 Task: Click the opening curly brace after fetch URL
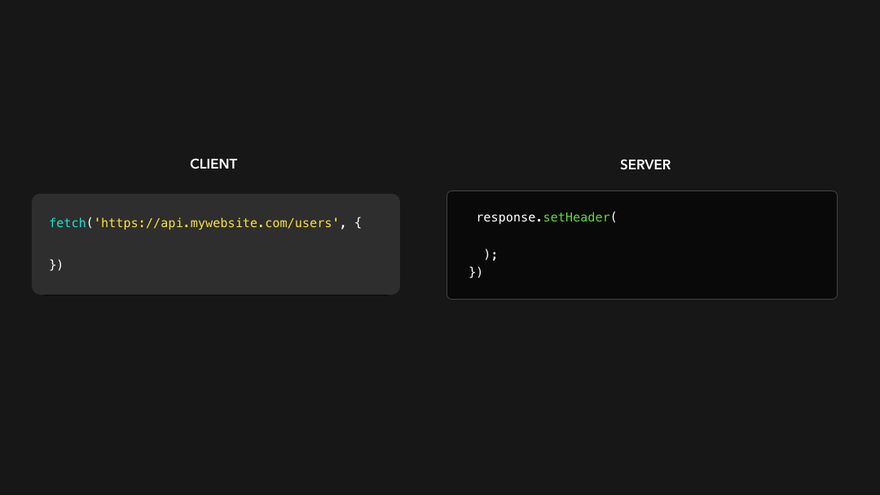coord(358,223)
